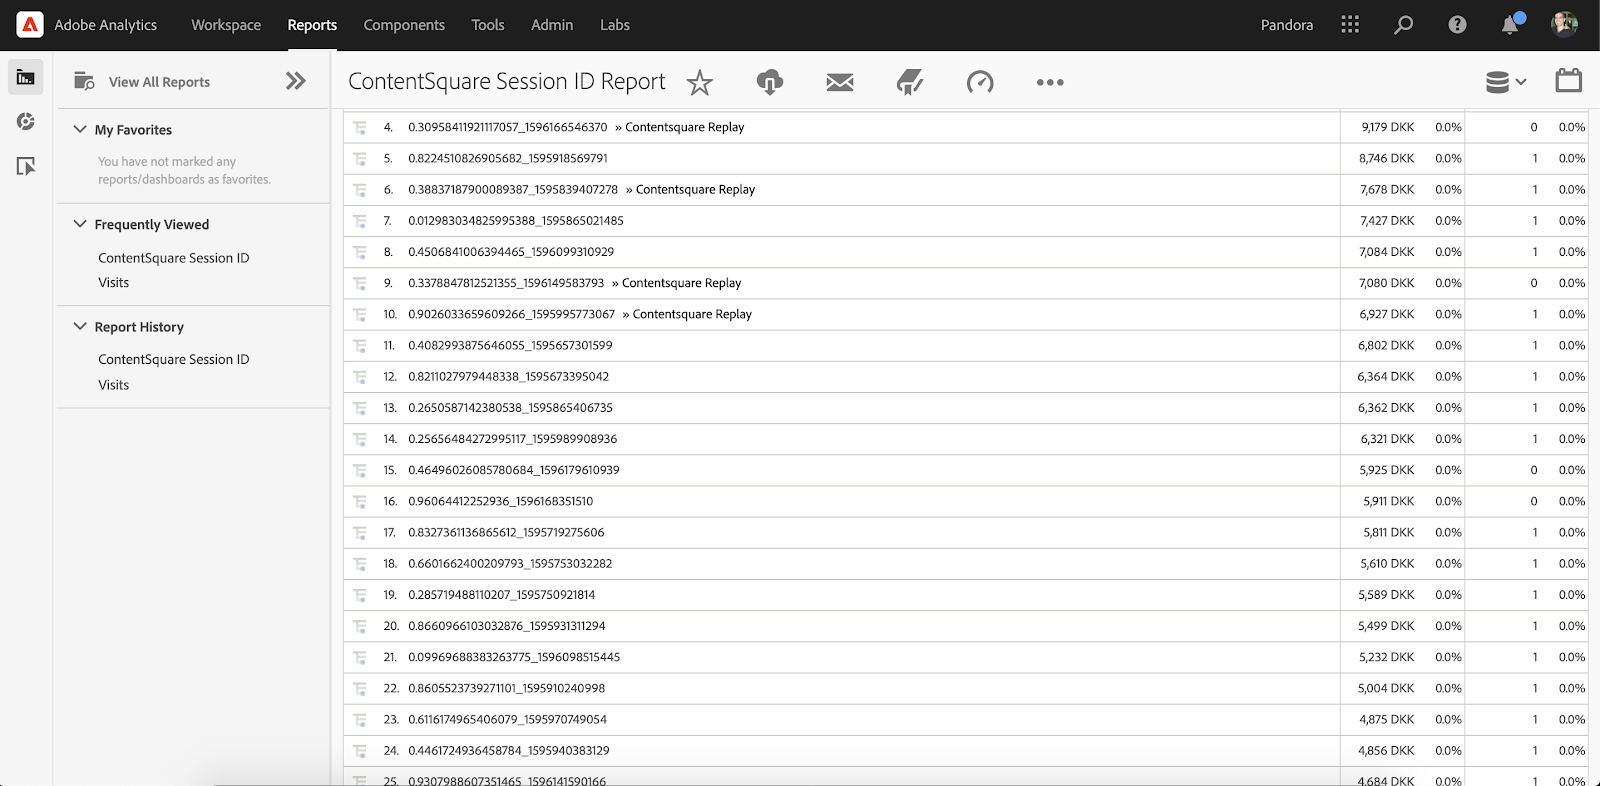Click the 6,802 DKK revenue cell
The width and height of the screenshot is (1600, 786).
pyautogui.click(x=1386, y=345)
